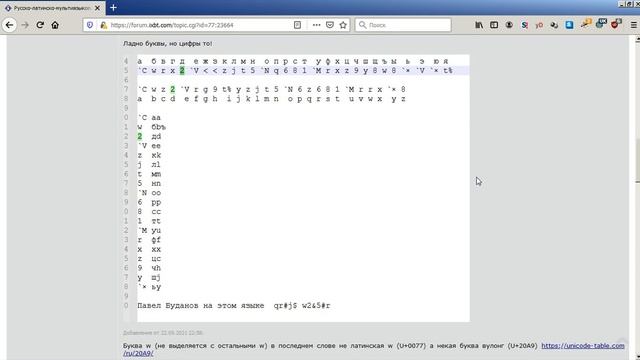Reload the current page

click(x=40, y=25)
